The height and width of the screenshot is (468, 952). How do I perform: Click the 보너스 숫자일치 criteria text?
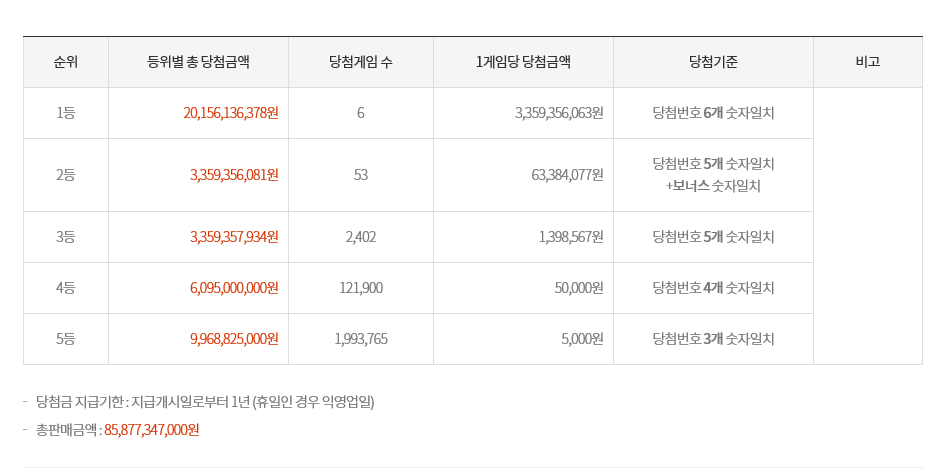coord(713,186)
